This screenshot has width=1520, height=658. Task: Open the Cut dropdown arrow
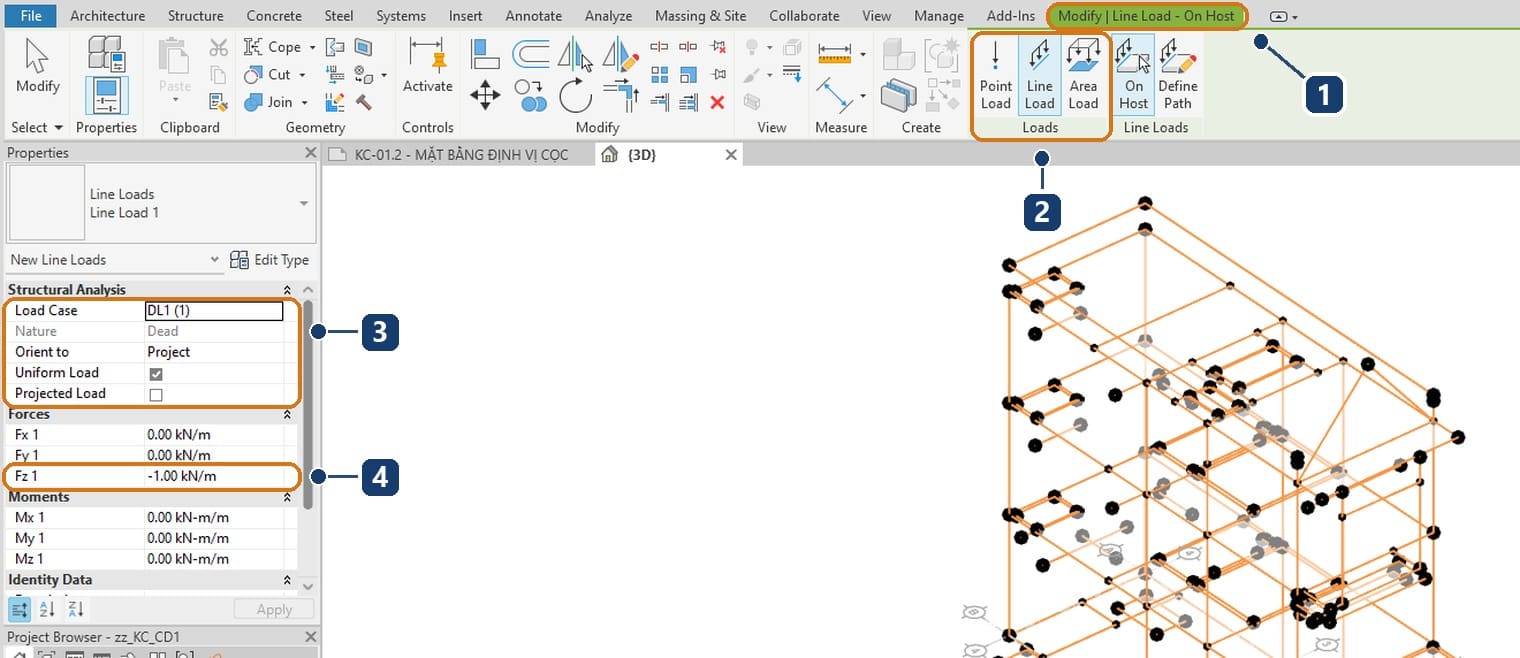[302, 75]
